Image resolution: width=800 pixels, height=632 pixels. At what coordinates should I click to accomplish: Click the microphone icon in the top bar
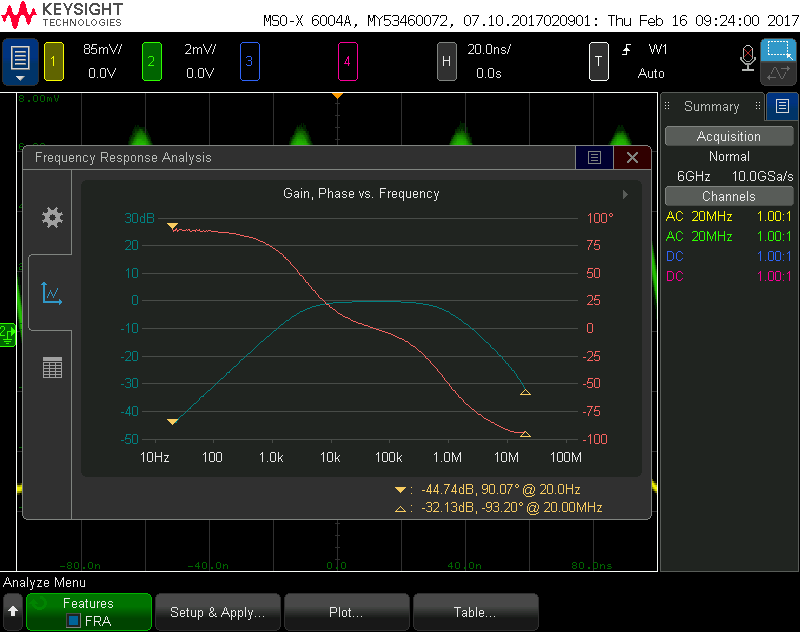pos(748,59)
